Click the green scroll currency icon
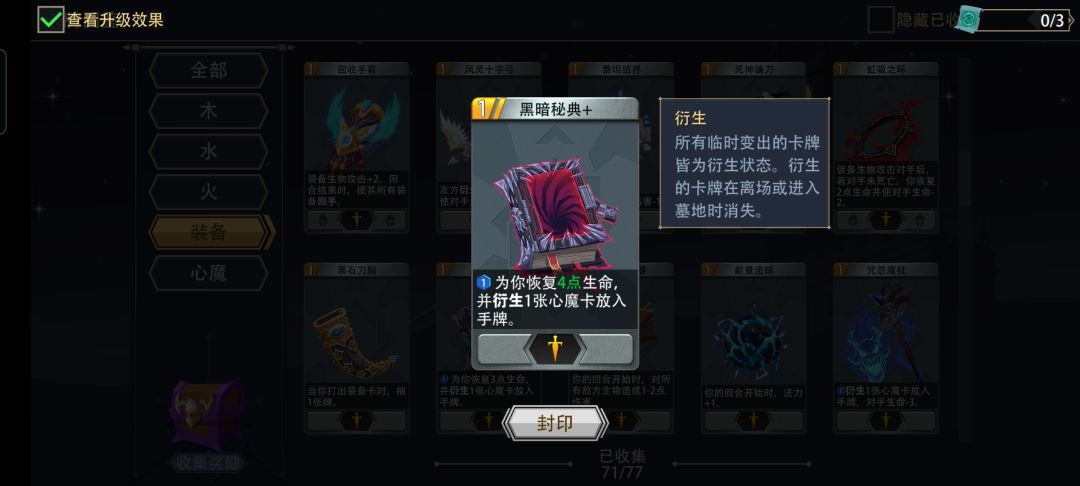This screenshot has width=1080, height=486. point(970,20)
